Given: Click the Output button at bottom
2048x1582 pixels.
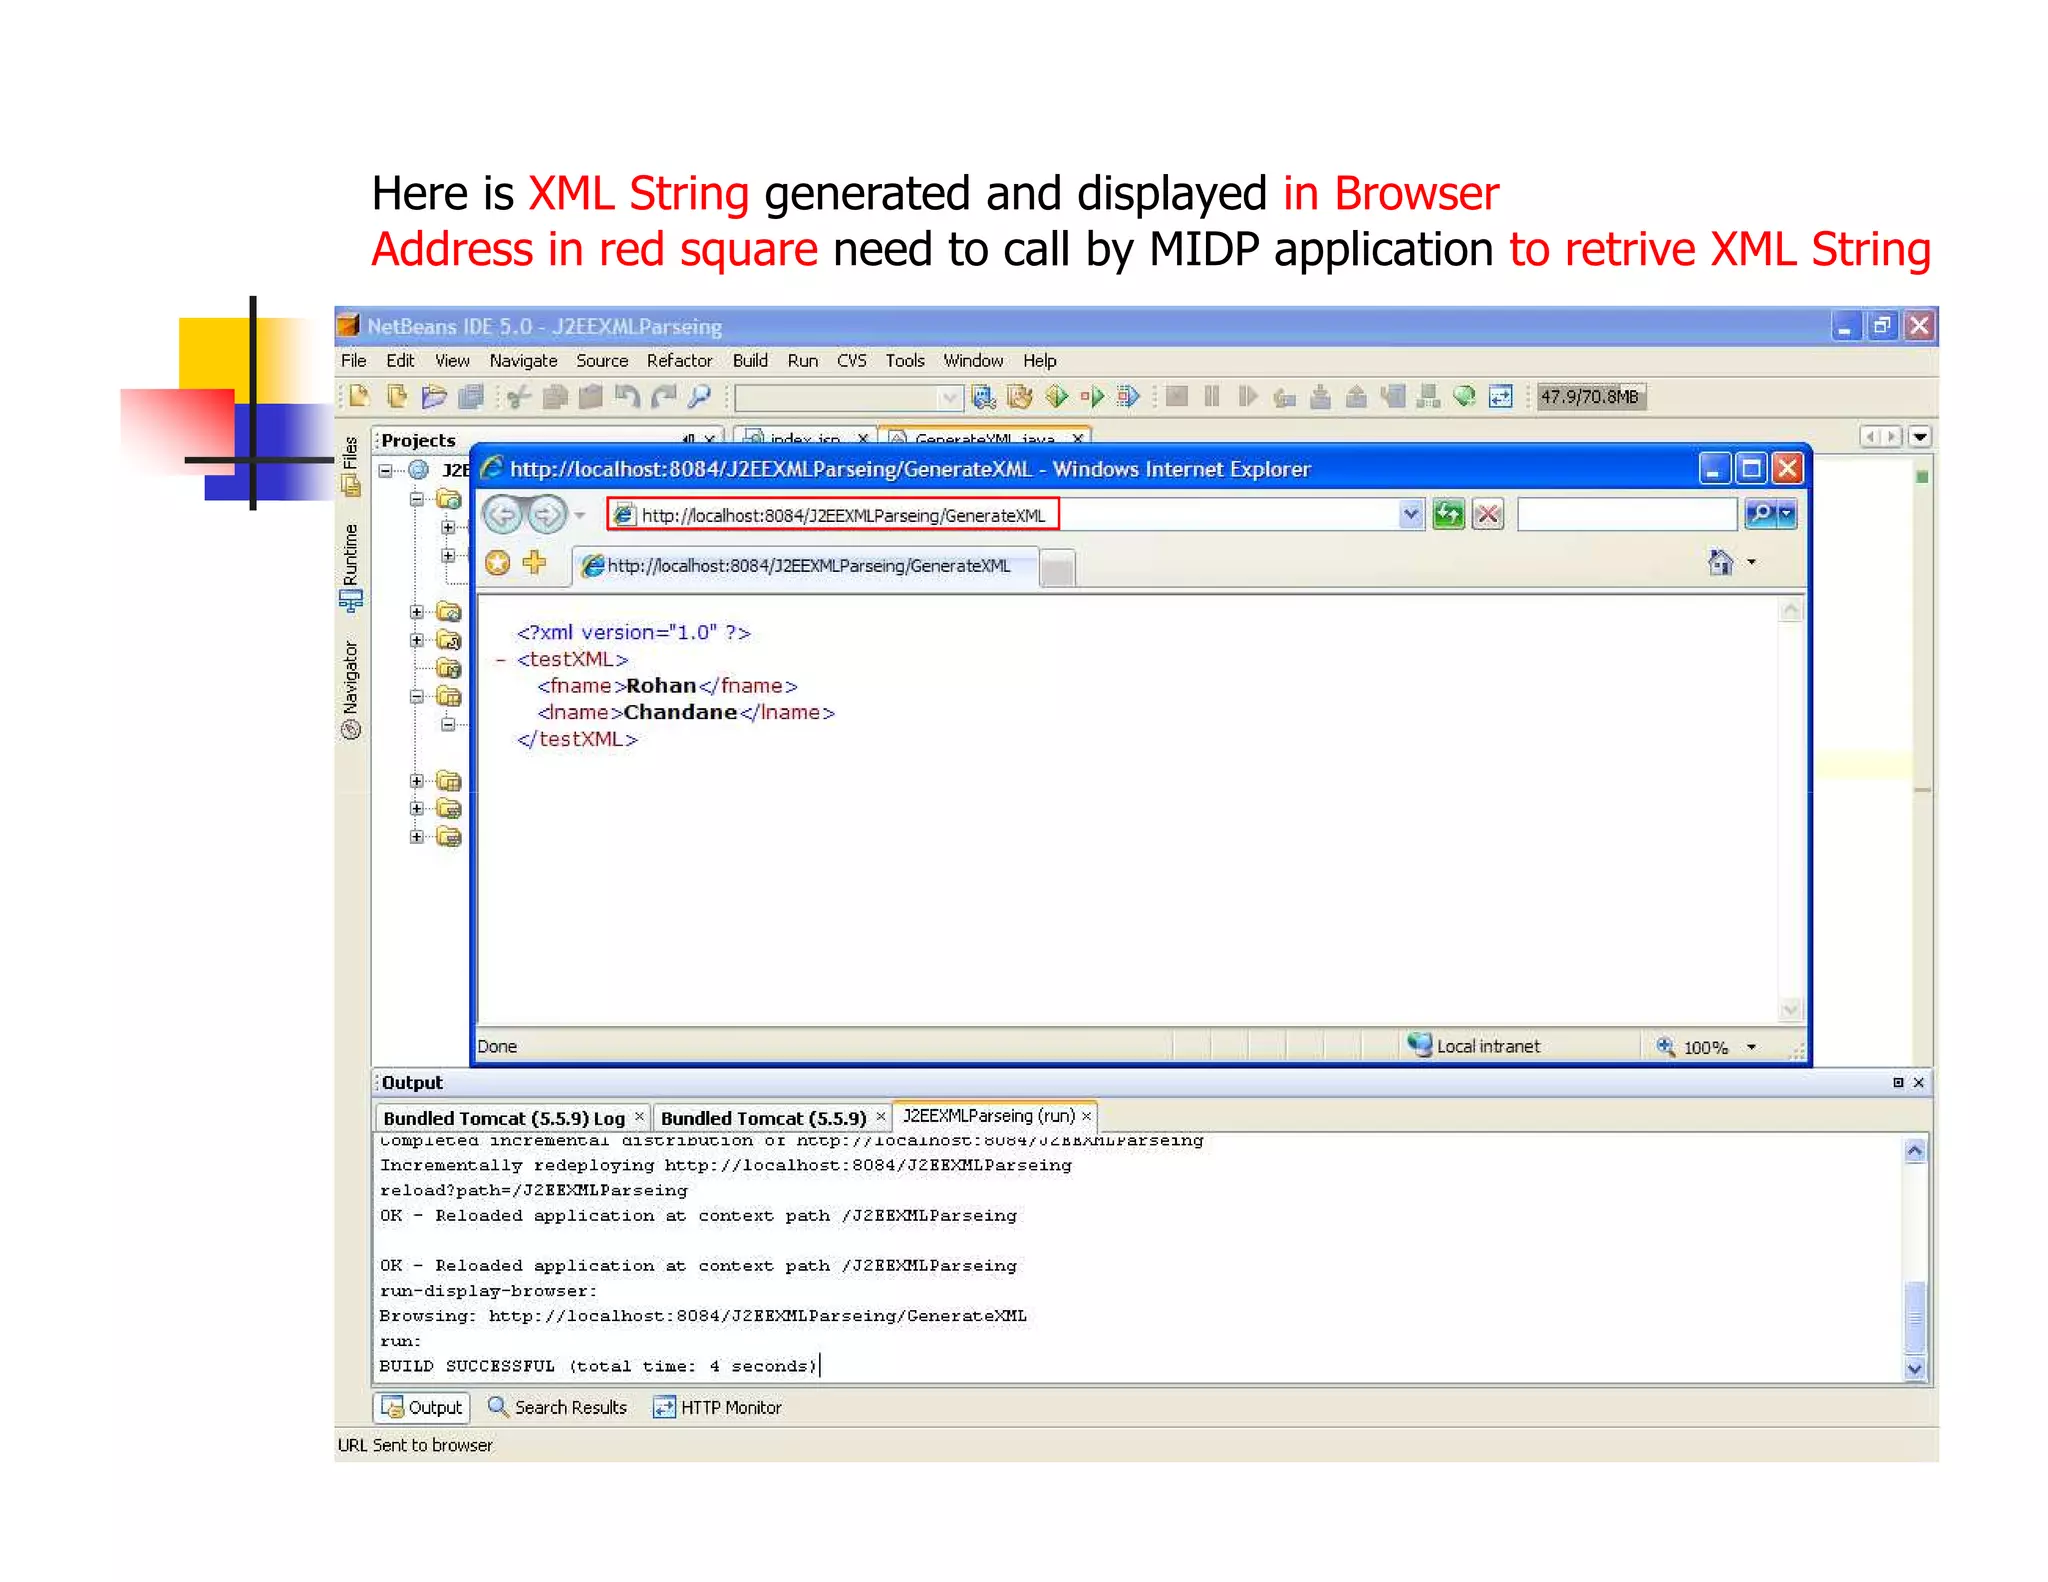Looking at the screenshot, I should click(422, 1408).
